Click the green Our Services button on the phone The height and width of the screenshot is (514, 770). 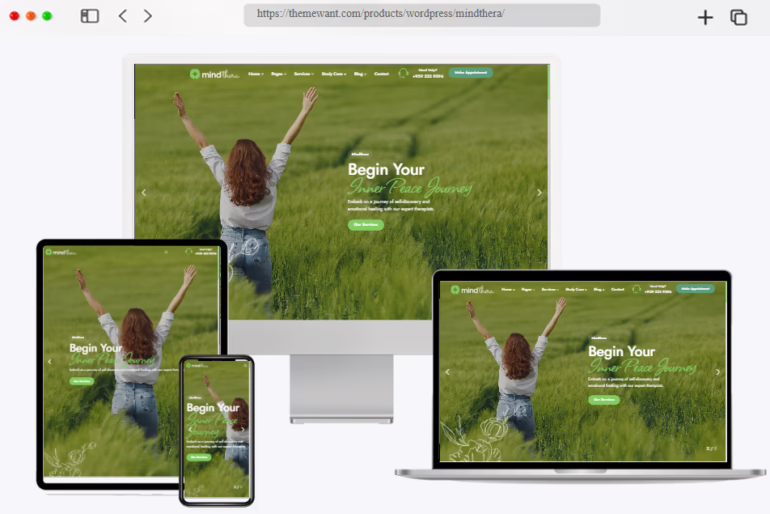click(x=199, y=457)
